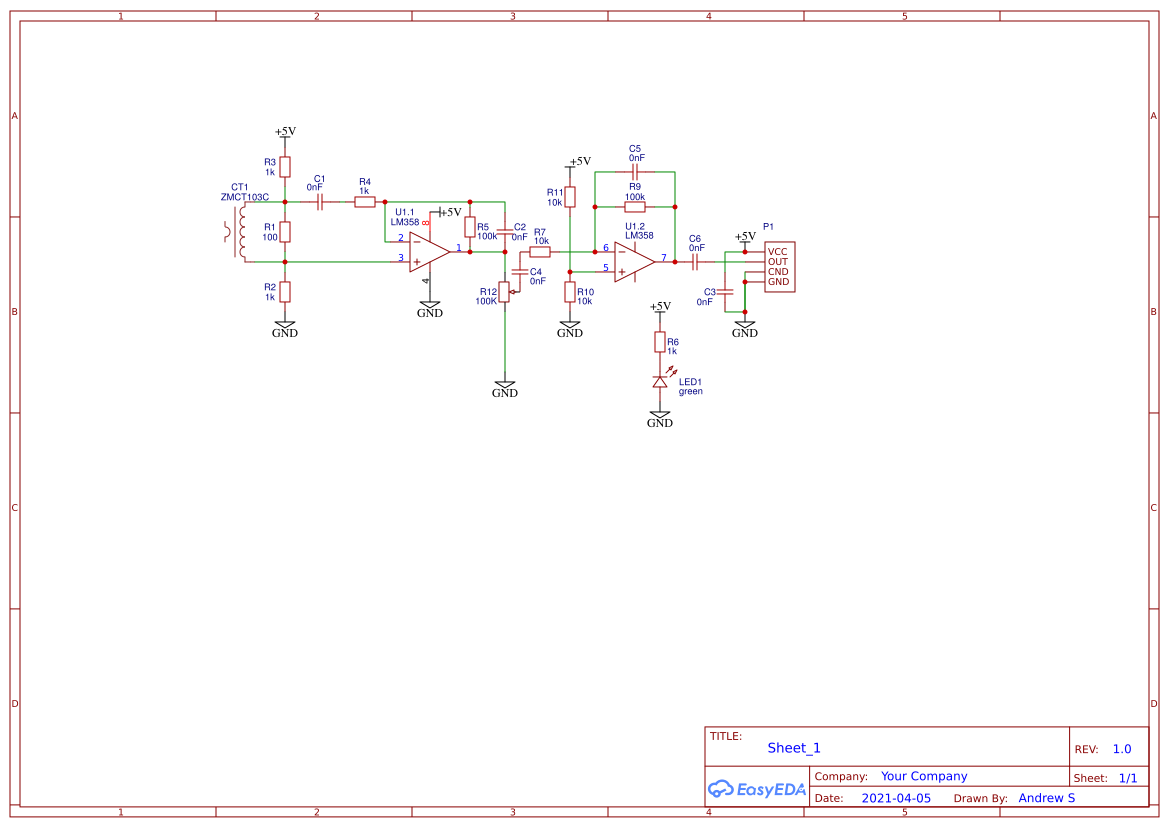Select feedback resistor R5 100k symbol

pos(470,227)
